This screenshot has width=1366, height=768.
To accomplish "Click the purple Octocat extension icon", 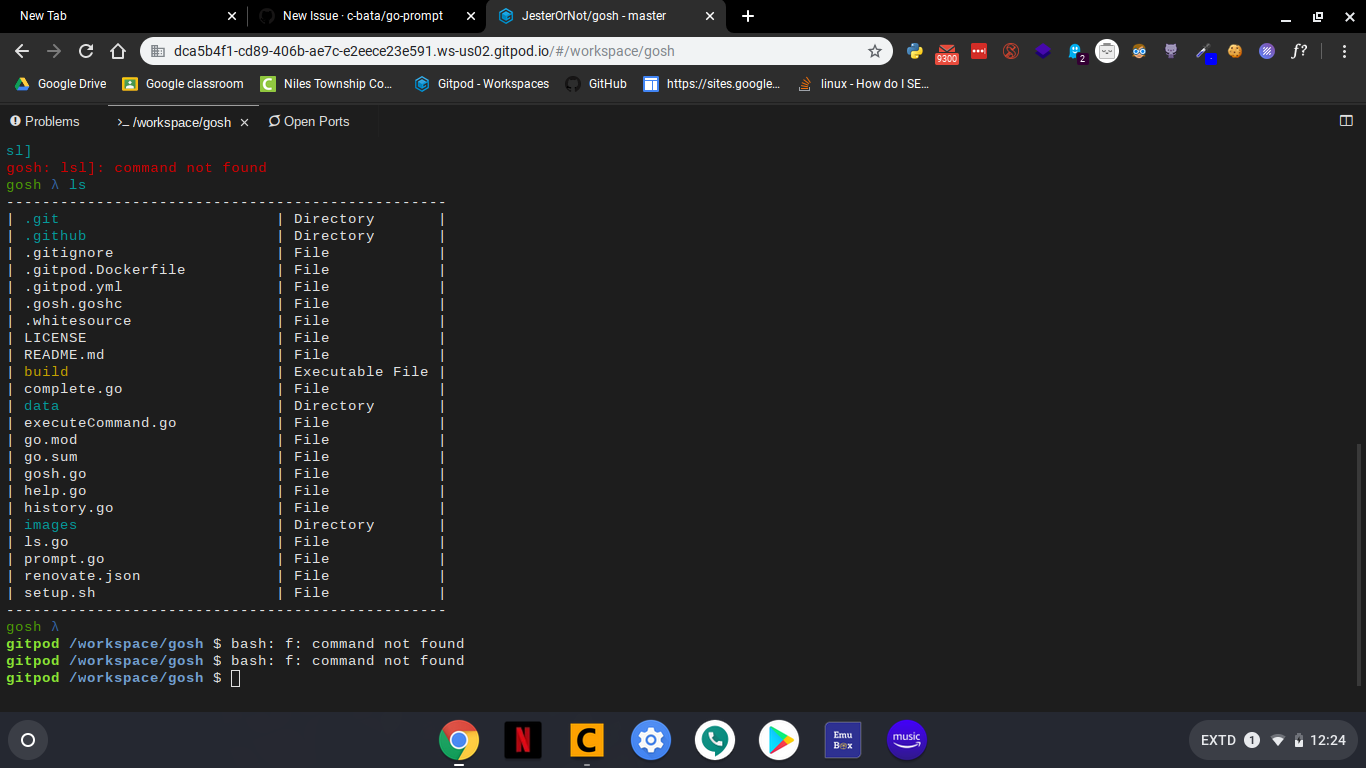I will click(x=1171, y=51).
